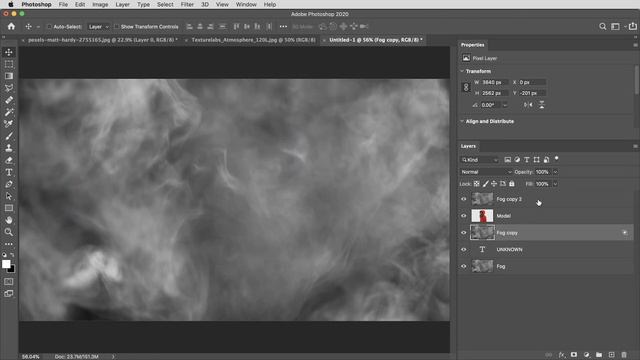Select the Rectangle shape tool

(x=9, y=208)
